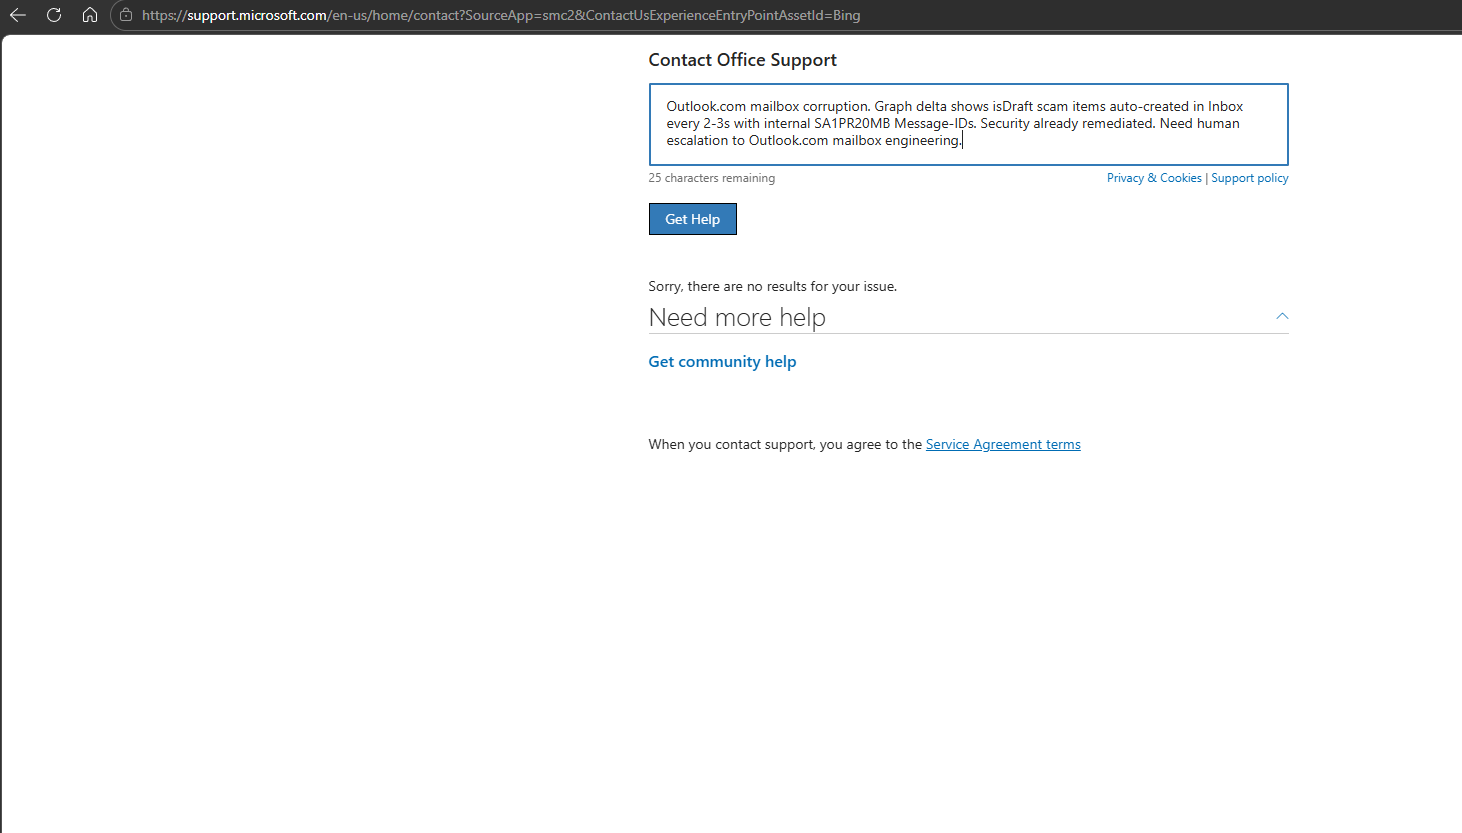Select the Contact Office Support heading
The height and width of the screenshot is (833, 1462).
tap(742, 60)
